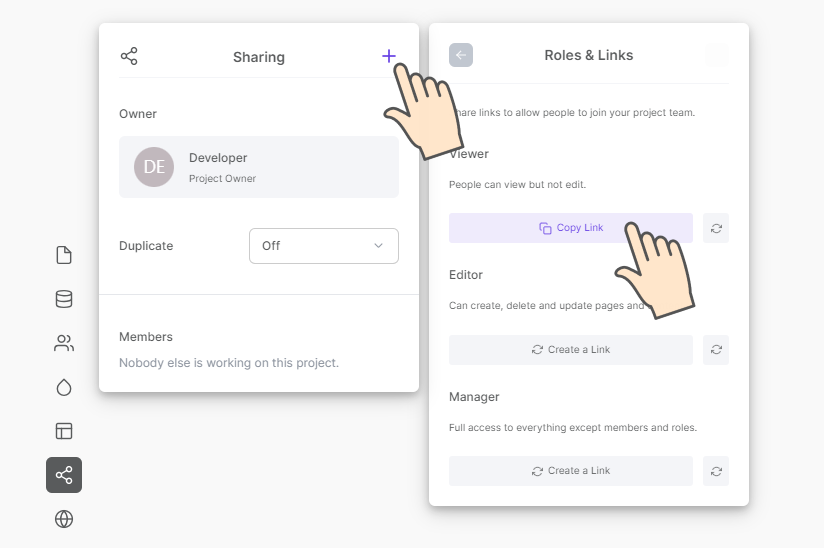This screenshot has height=548, width=824.
Task: Open the Theme droplet icon in the sidebar
Action: 64,387
